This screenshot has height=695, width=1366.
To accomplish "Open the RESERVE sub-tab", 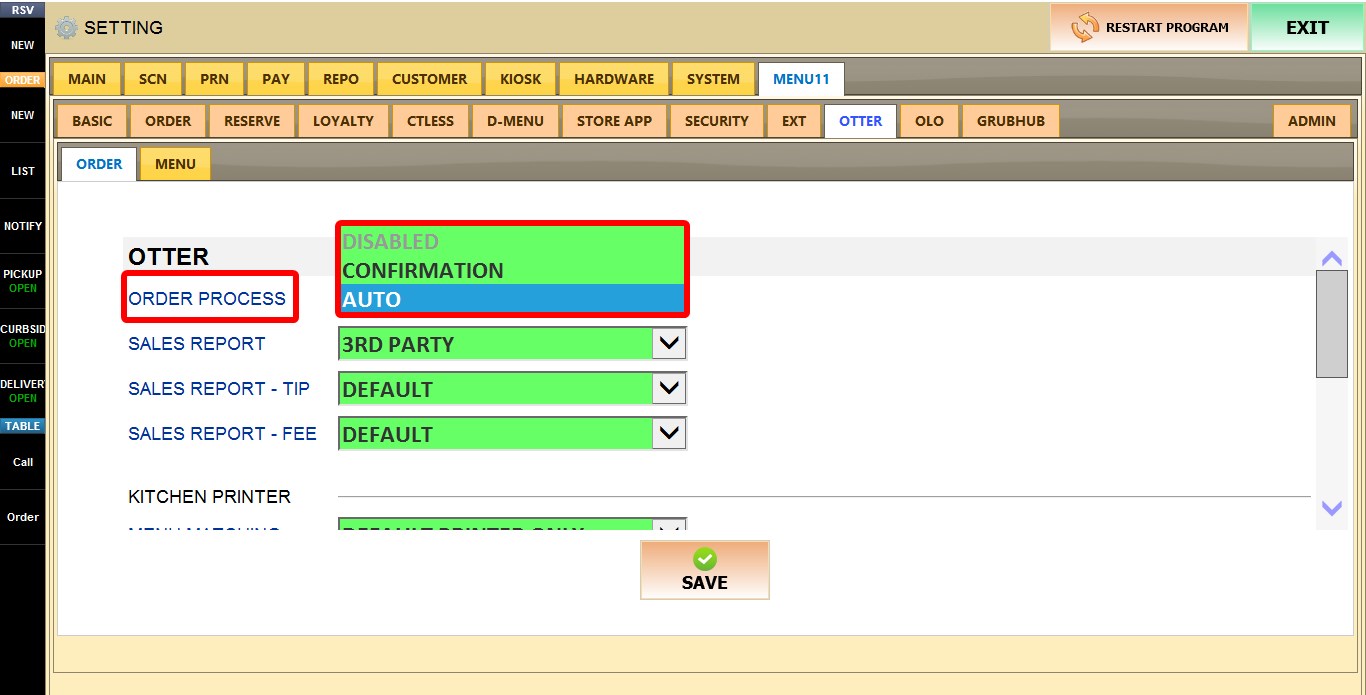I will 252,121.
